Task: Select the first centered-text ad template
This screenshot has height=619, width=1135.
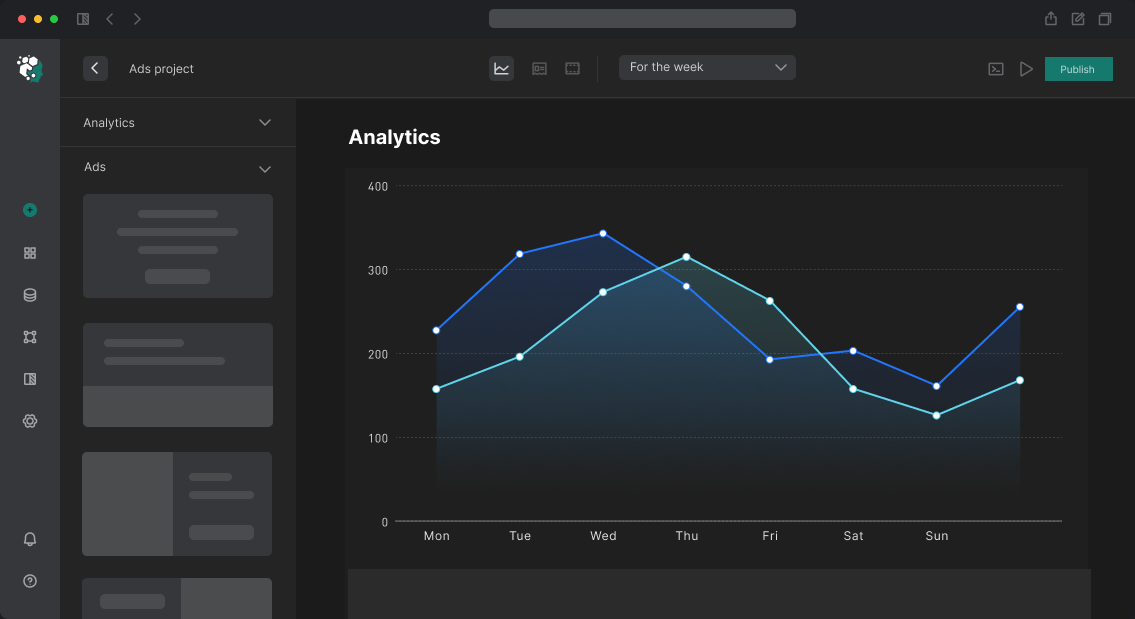Action: pos(178,246)
